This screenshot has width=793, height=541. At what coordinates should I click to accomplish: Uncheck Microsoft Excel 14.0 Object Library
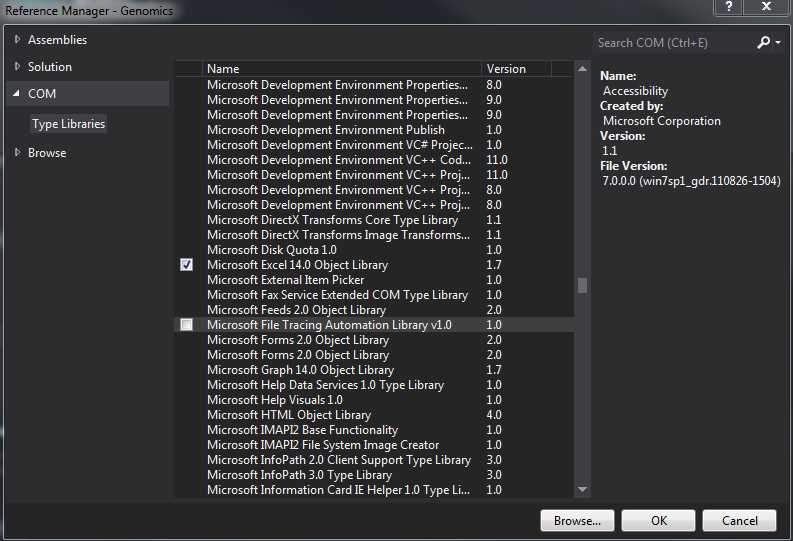pos(186,264)
